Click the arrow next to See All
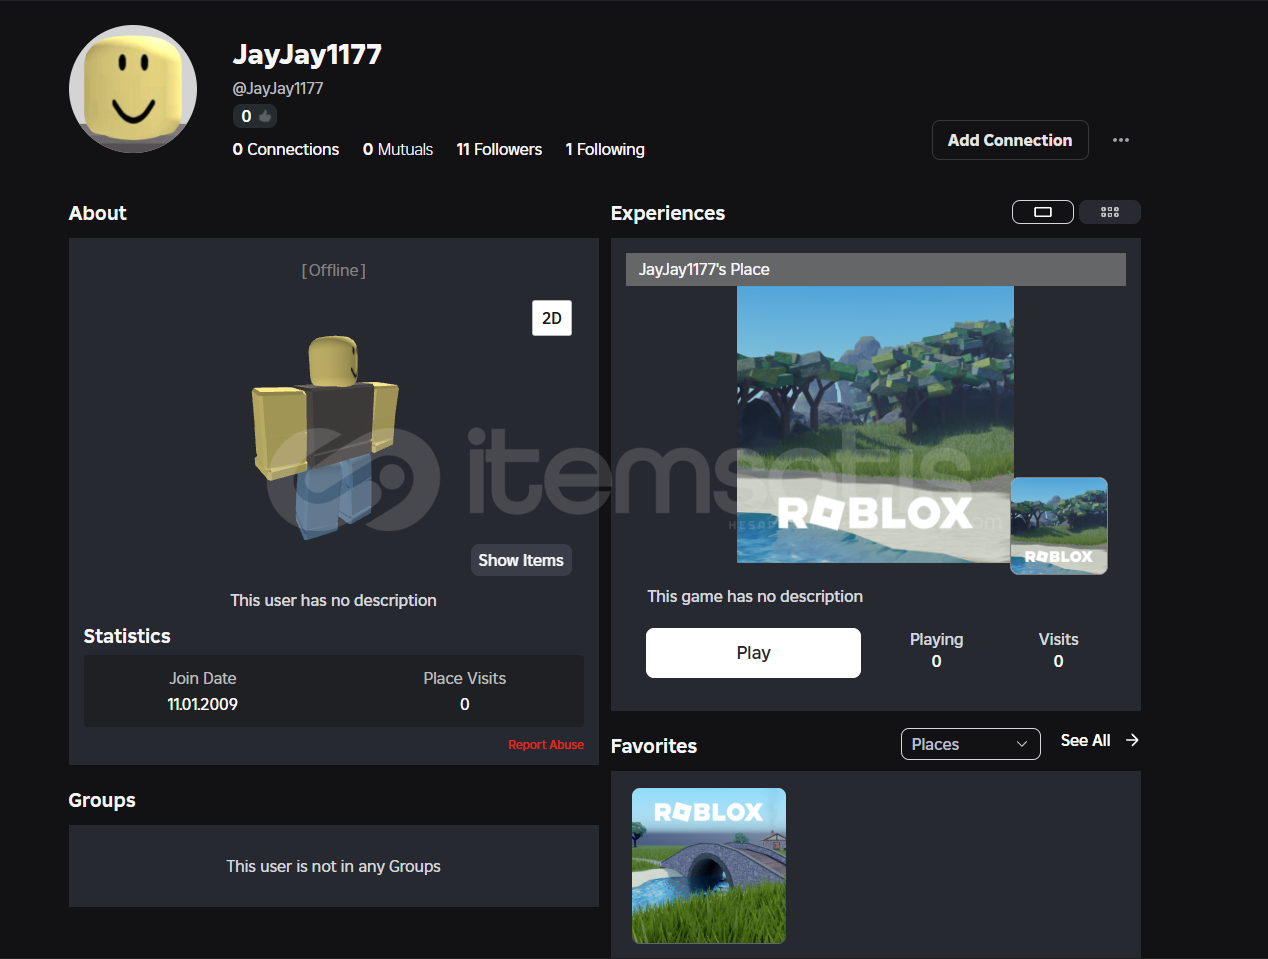The height and width of the screenshot is (959, 1268). tap(1132, 740)
